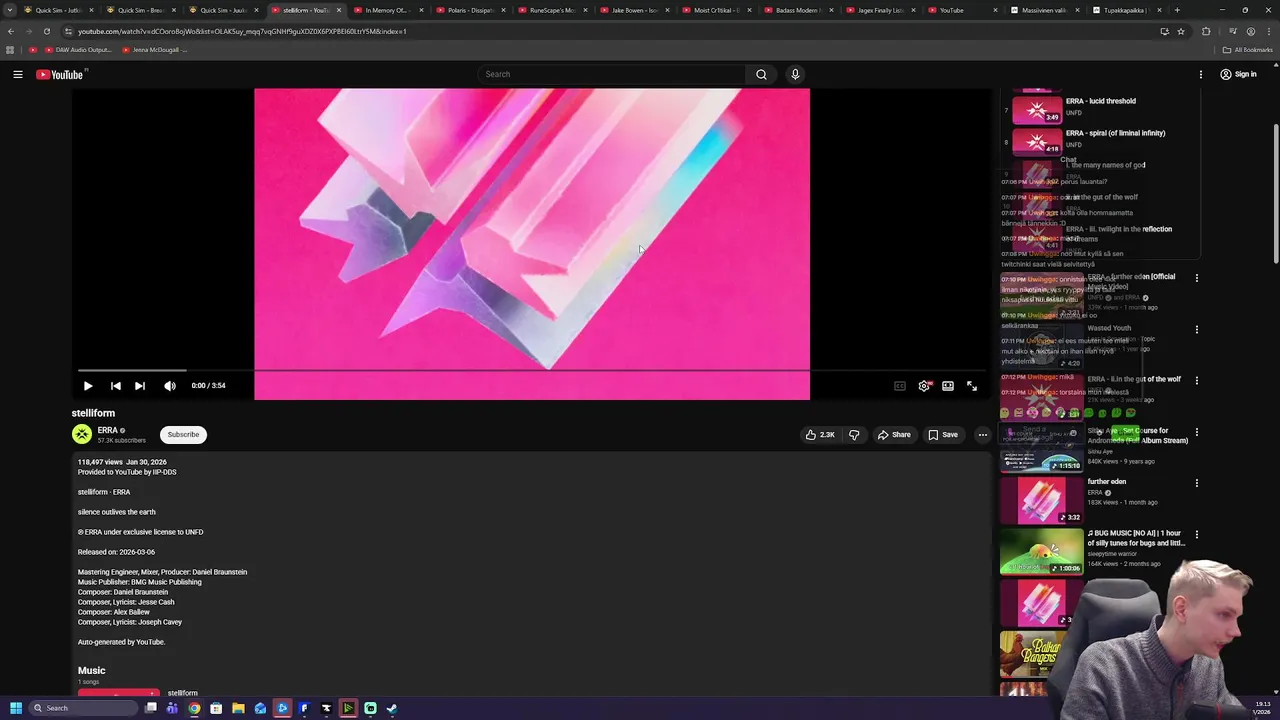
Task: Open options menu for BUG MUSIC video
Action: click(1197, 535)
